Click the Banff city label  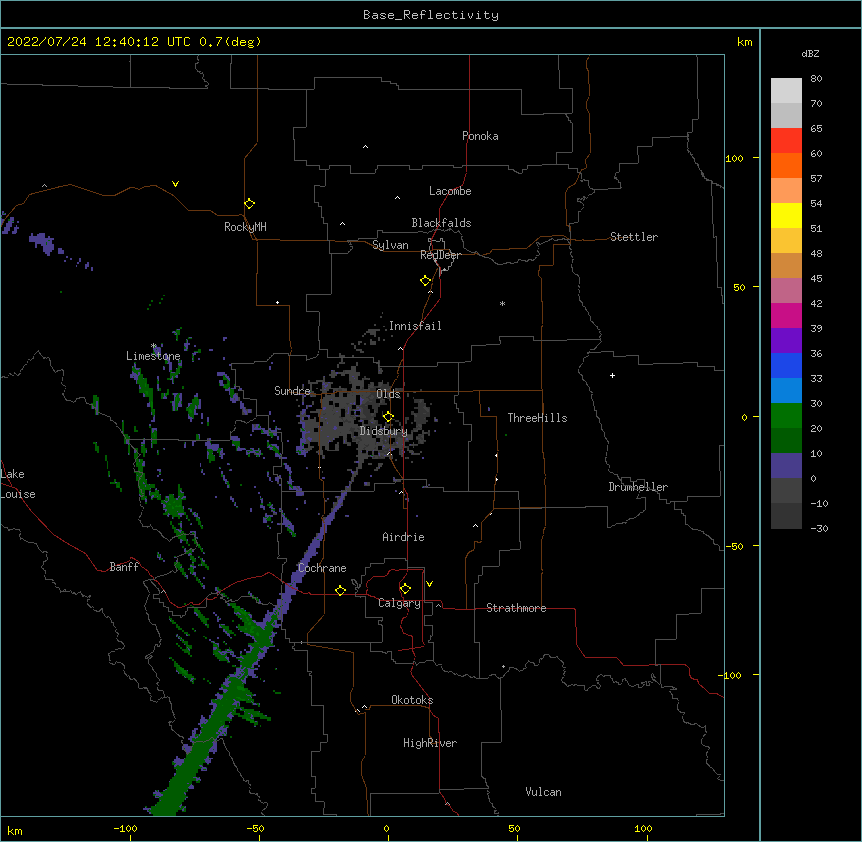tap(124, 567)
